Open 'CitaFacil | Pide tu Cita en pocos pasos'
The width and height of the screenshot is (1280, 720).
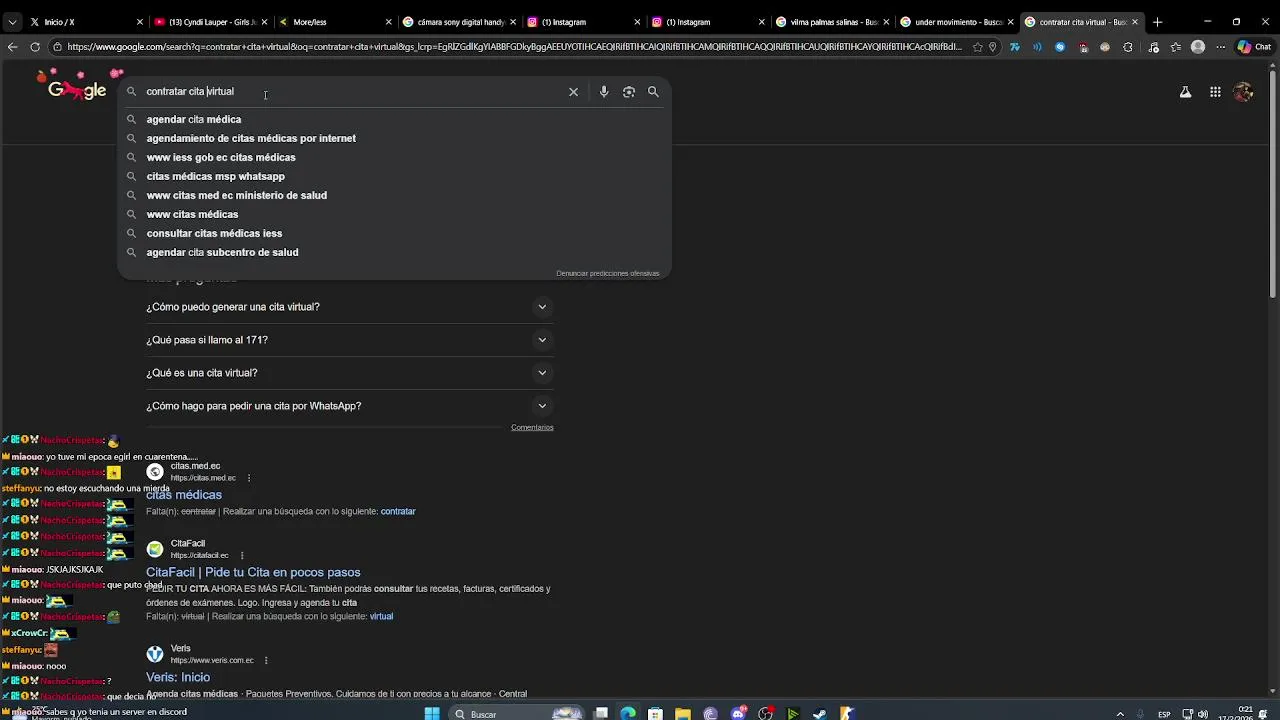point(253,572)
